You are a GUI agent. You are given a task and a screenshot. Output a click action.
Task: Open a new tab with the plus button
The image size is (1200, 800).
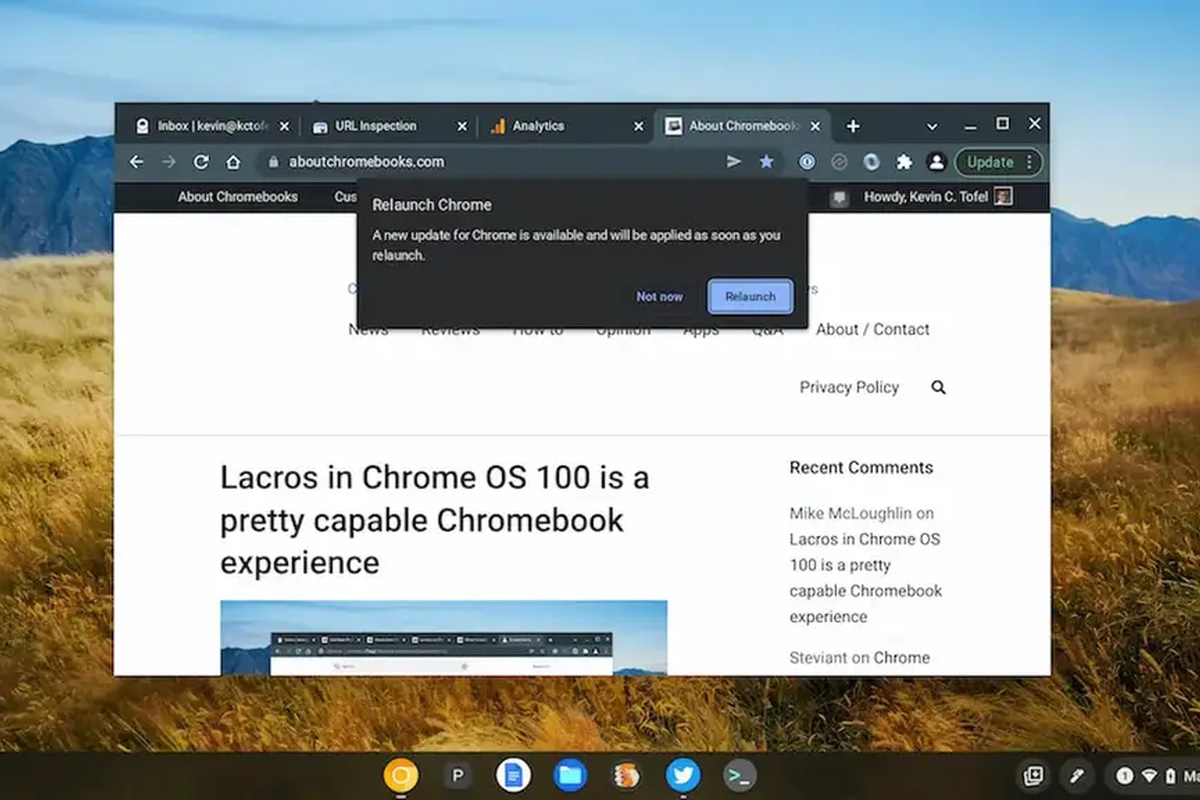853,126
